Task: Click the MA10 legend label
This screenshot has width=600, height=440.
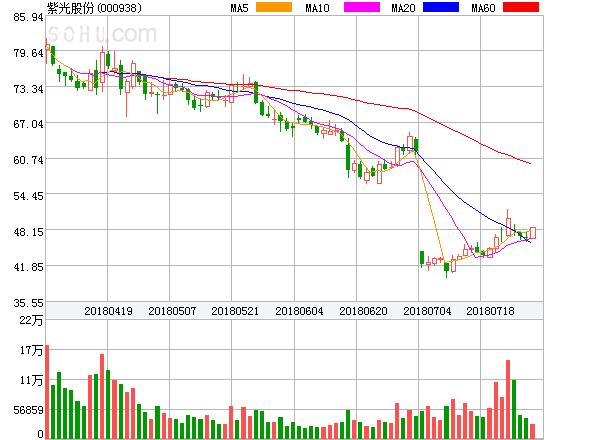Action: tap(317, 8)
